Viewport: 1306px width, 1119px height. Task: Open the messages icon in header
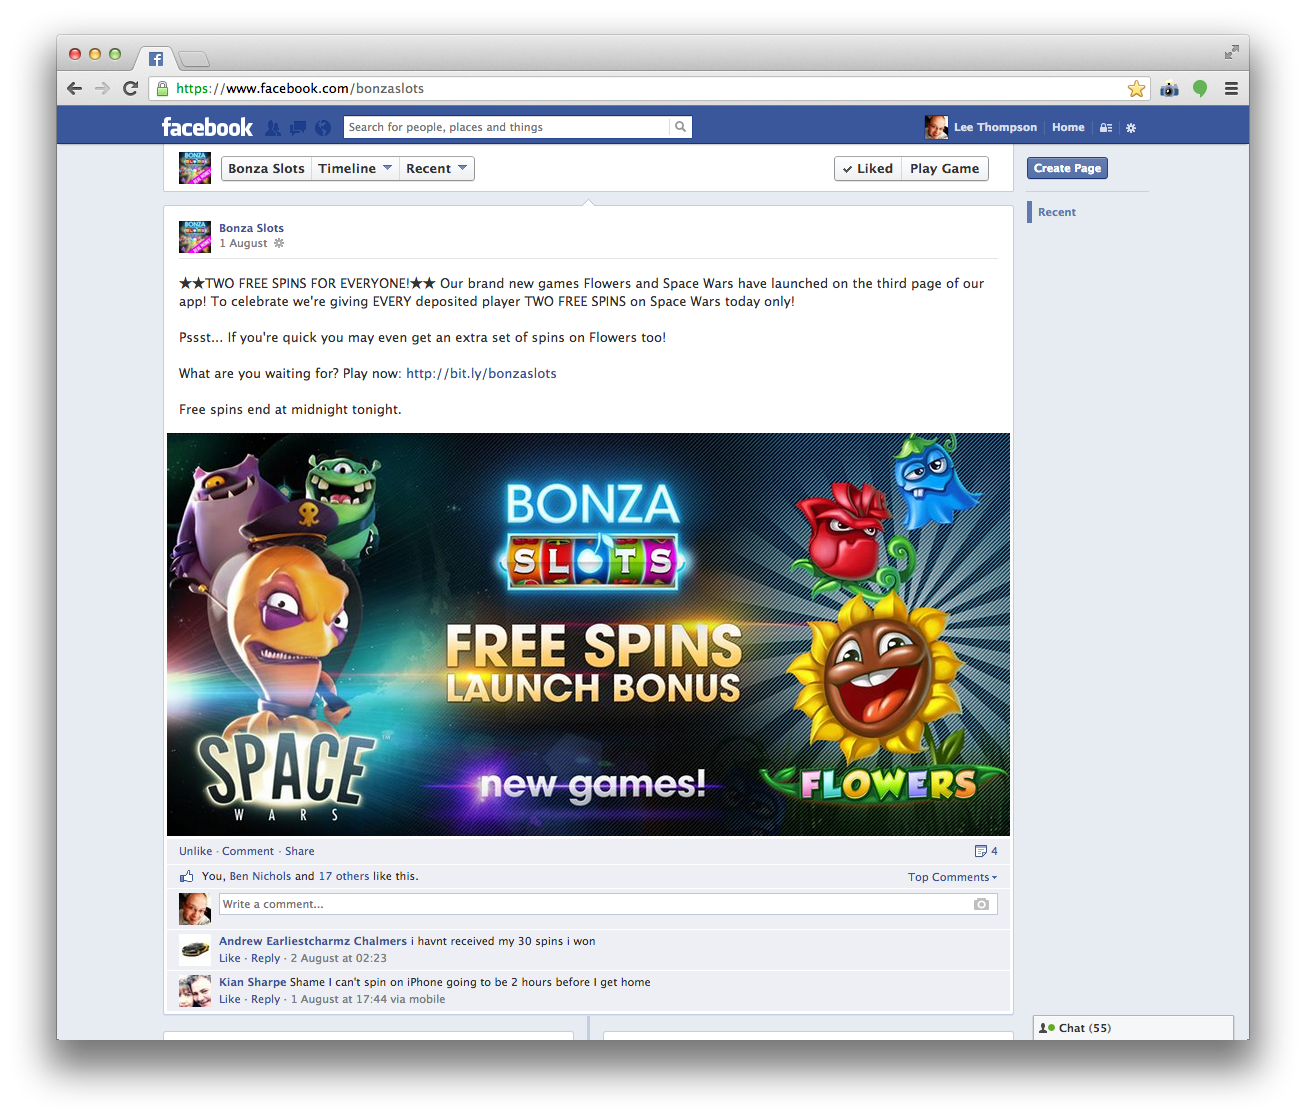tap(298, 128)
